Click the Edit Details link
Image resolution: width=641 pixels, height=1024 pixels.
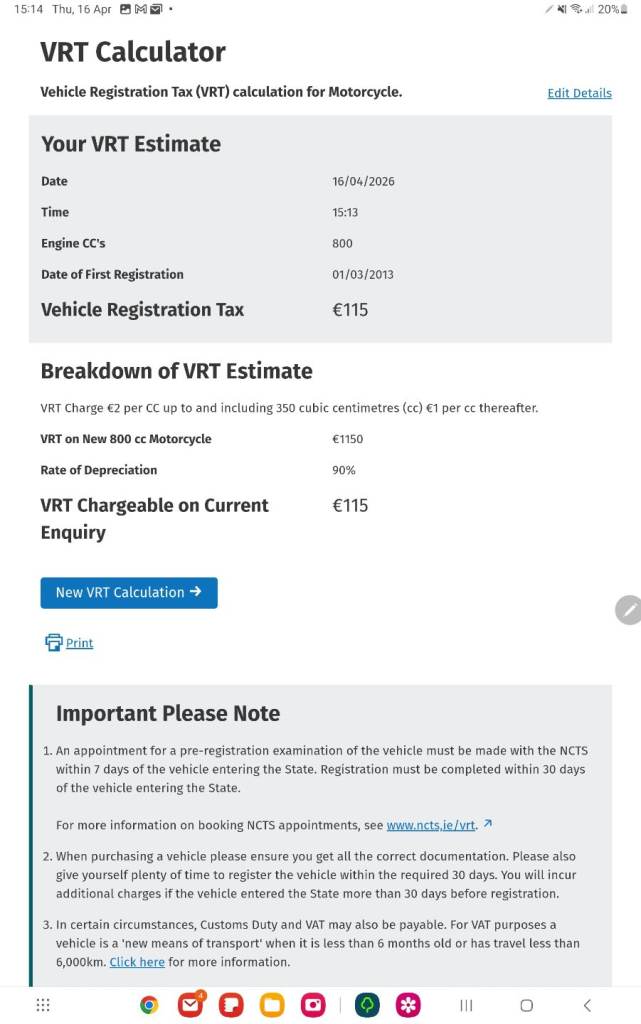(x=579, y=93)
